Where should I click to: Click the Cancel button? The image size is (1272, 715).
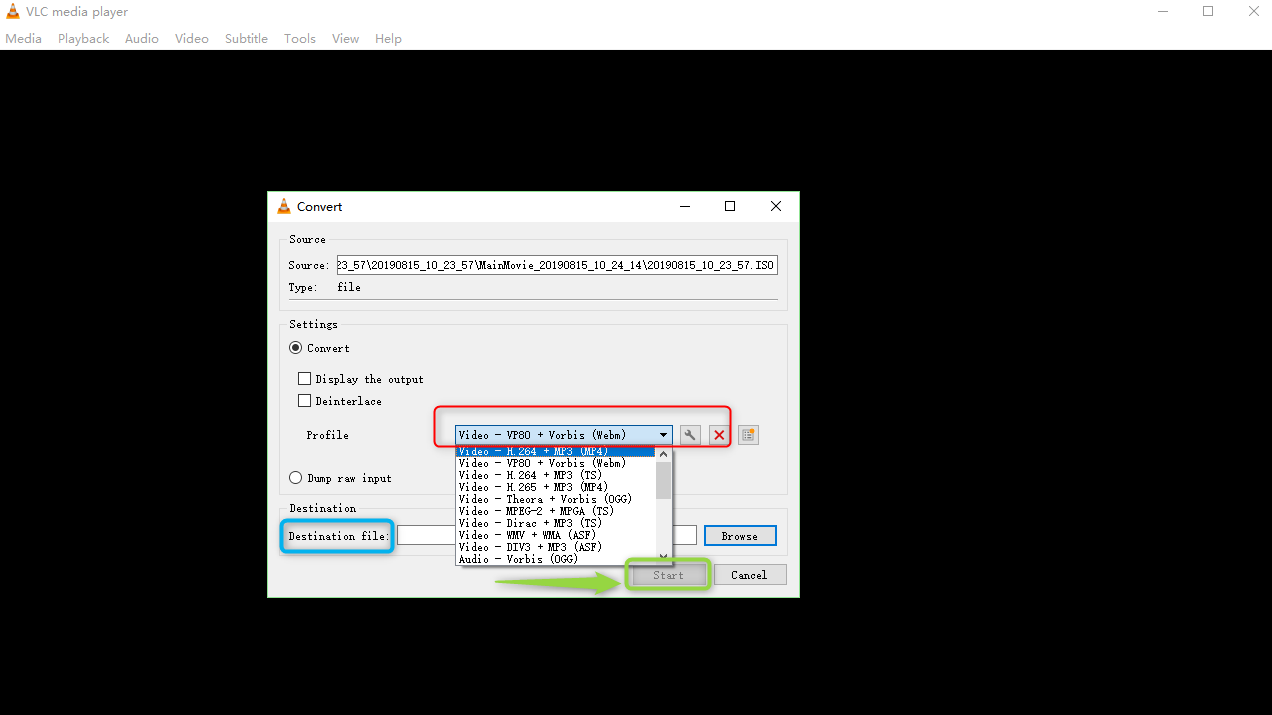click(749, 575)
